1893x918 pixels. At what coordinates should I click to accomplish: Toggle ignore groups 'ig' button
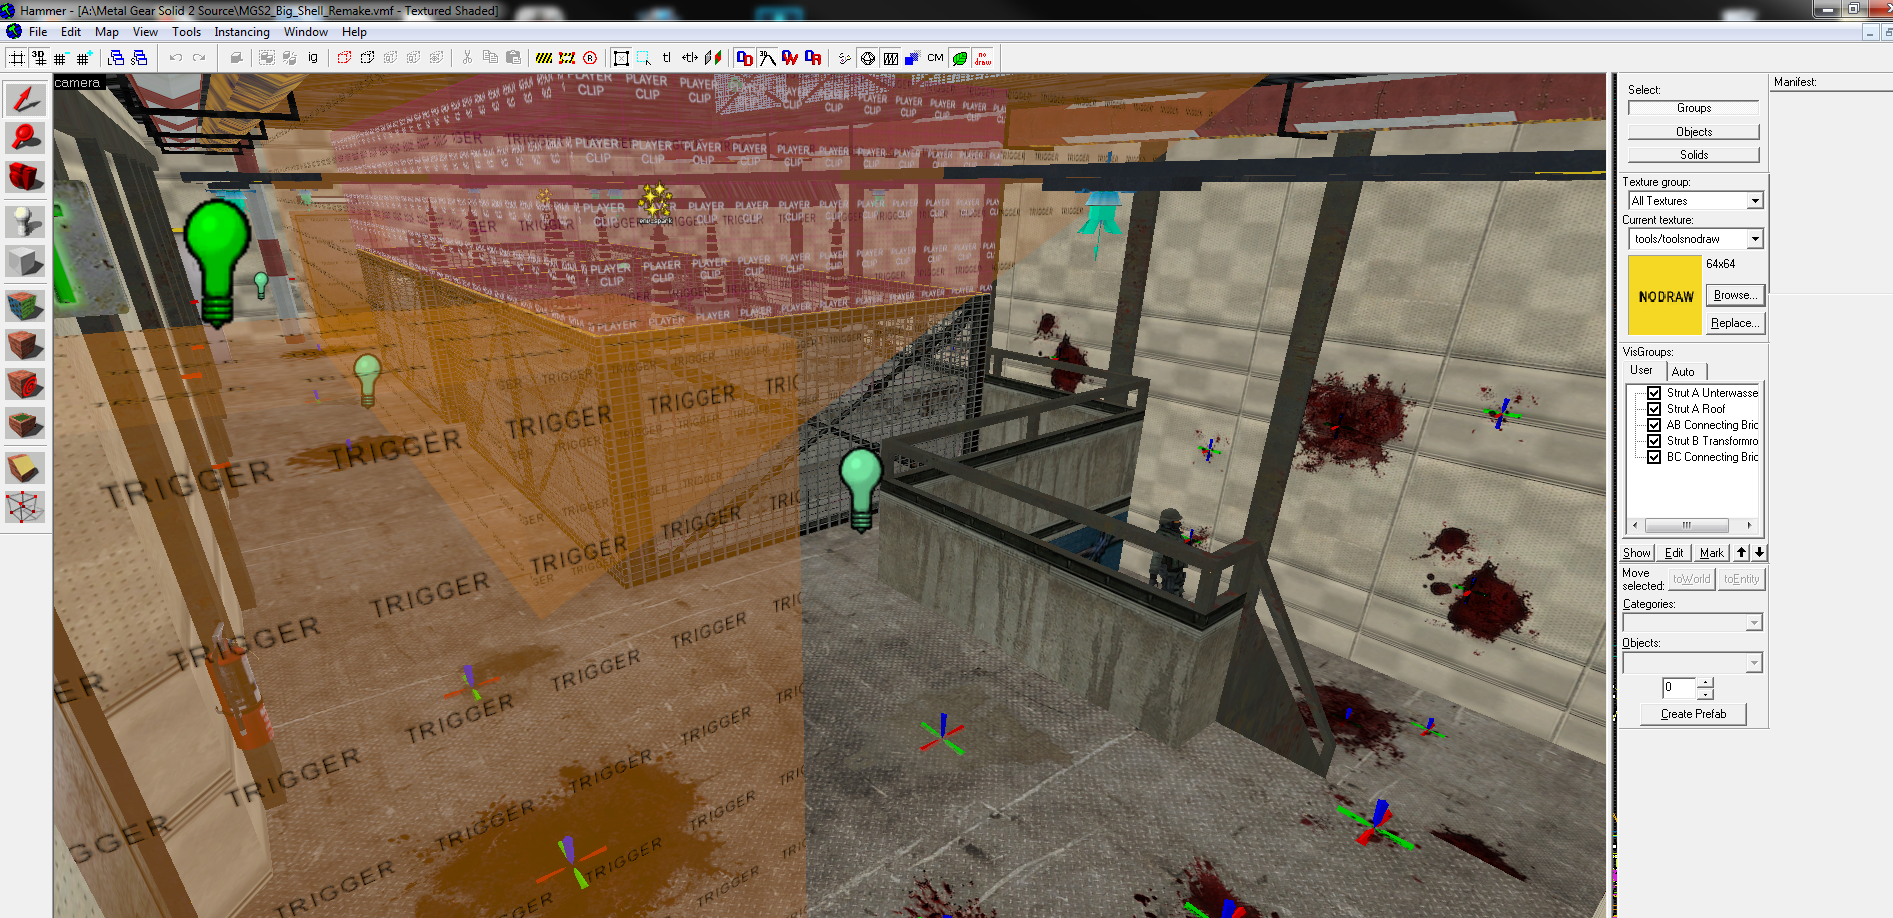pyautogui.click(x=313, y=58)
